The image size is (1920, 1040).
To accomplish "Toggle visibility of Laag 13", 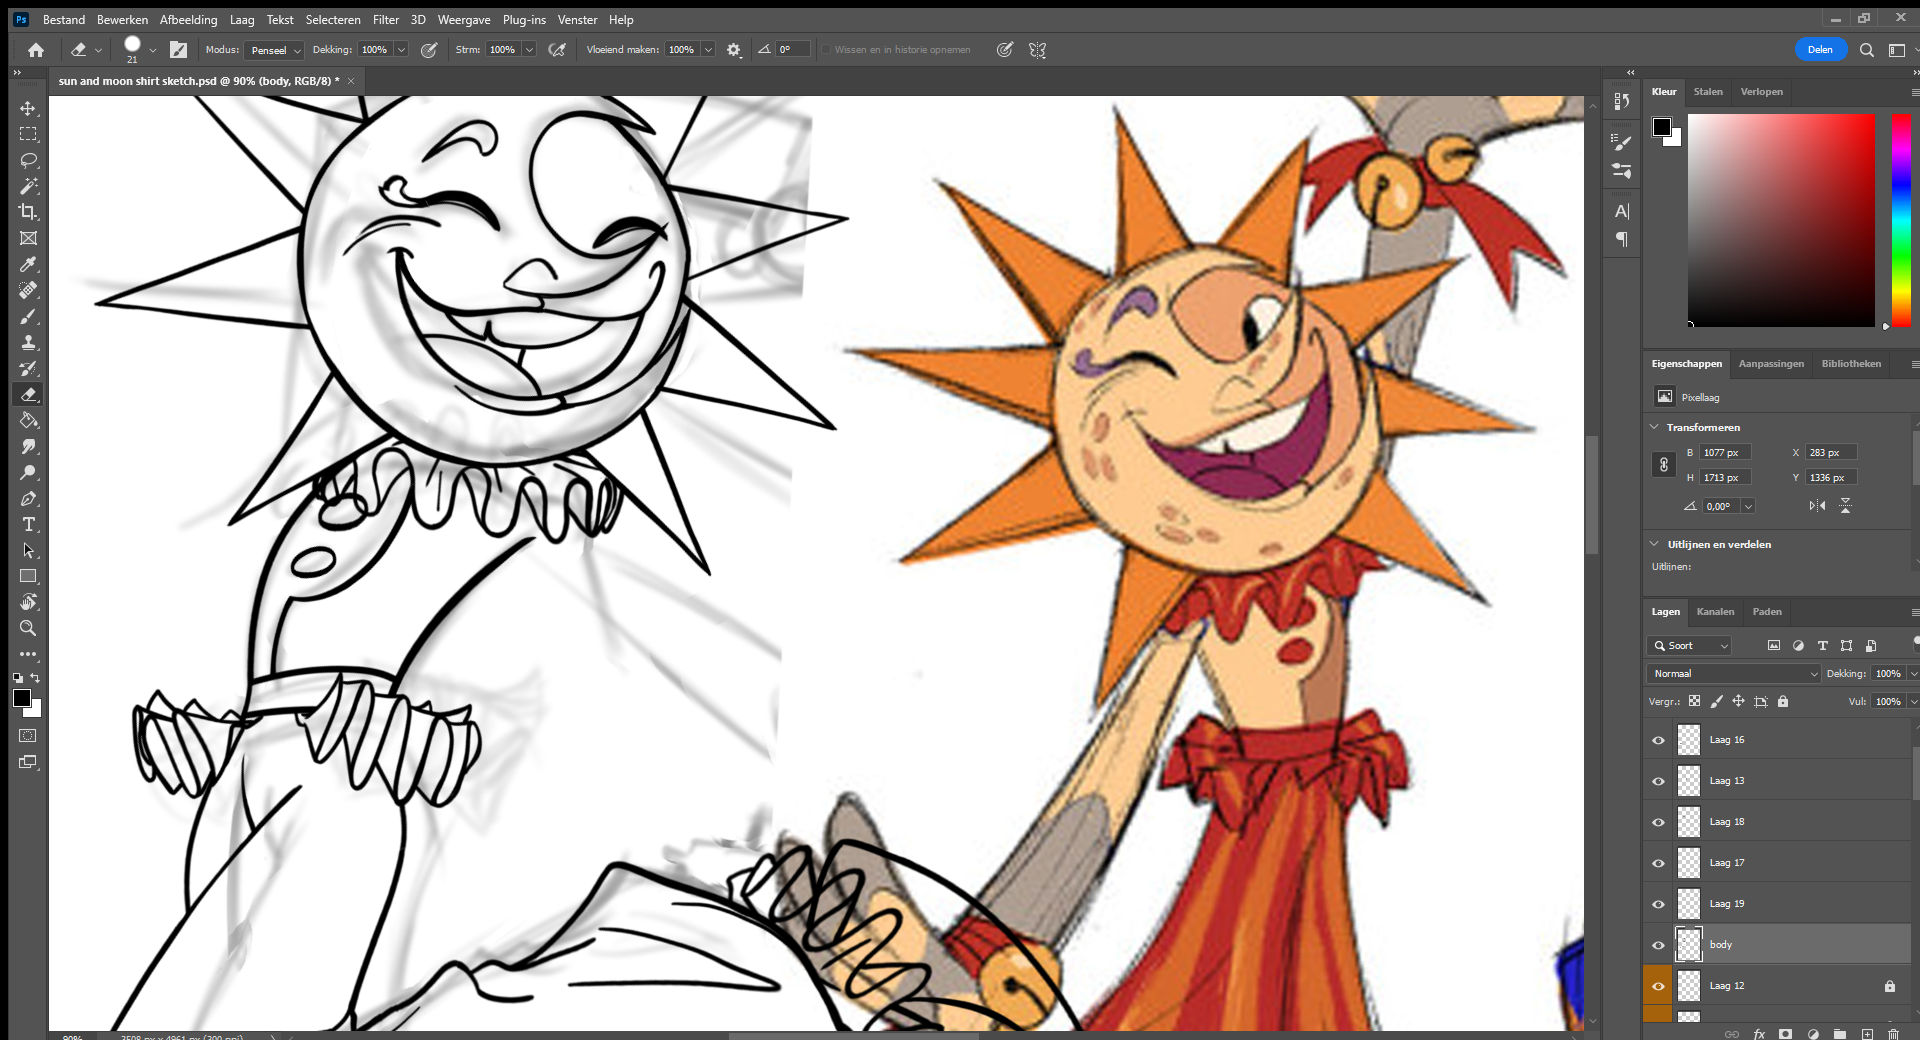I will point(1658,781).
